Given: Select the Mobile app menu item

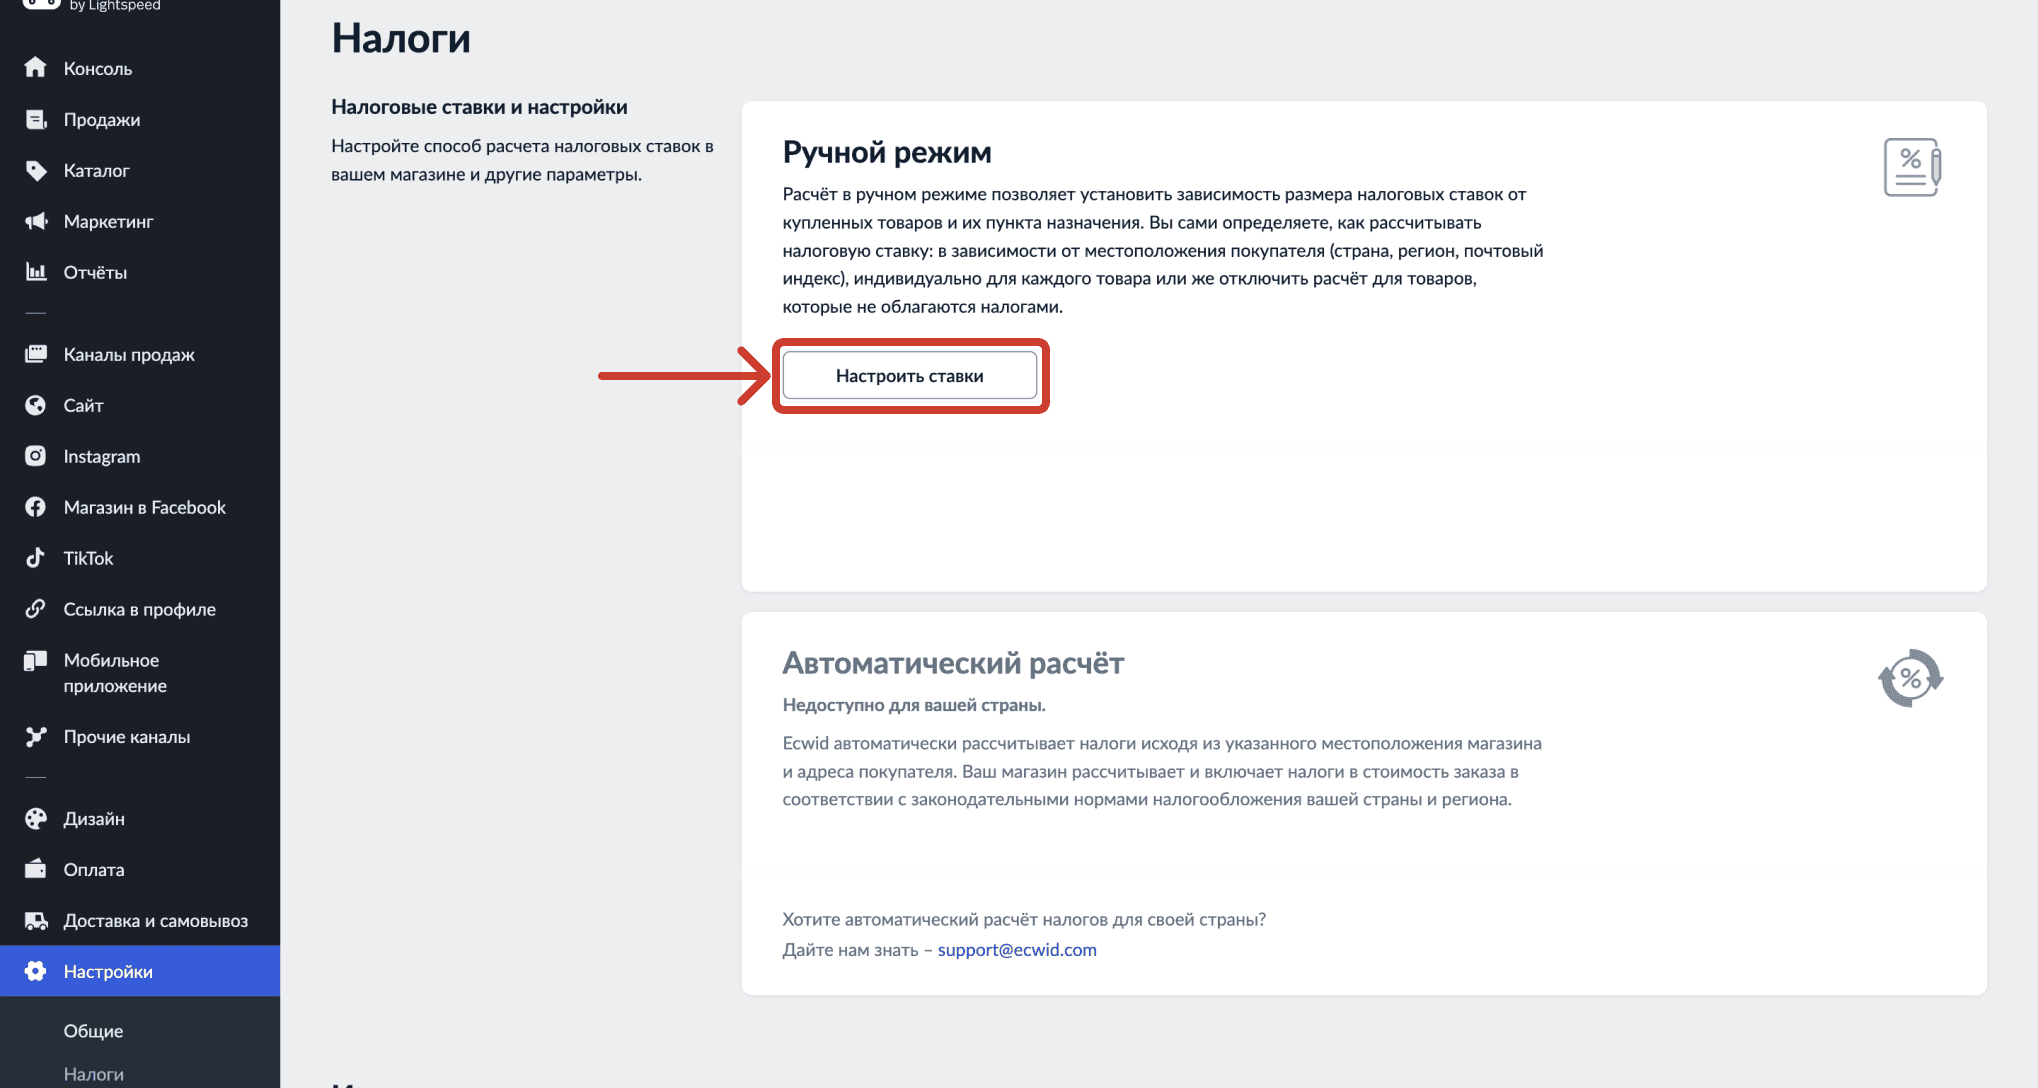Looking at the screenshot, I should click(x=114, y=673).
